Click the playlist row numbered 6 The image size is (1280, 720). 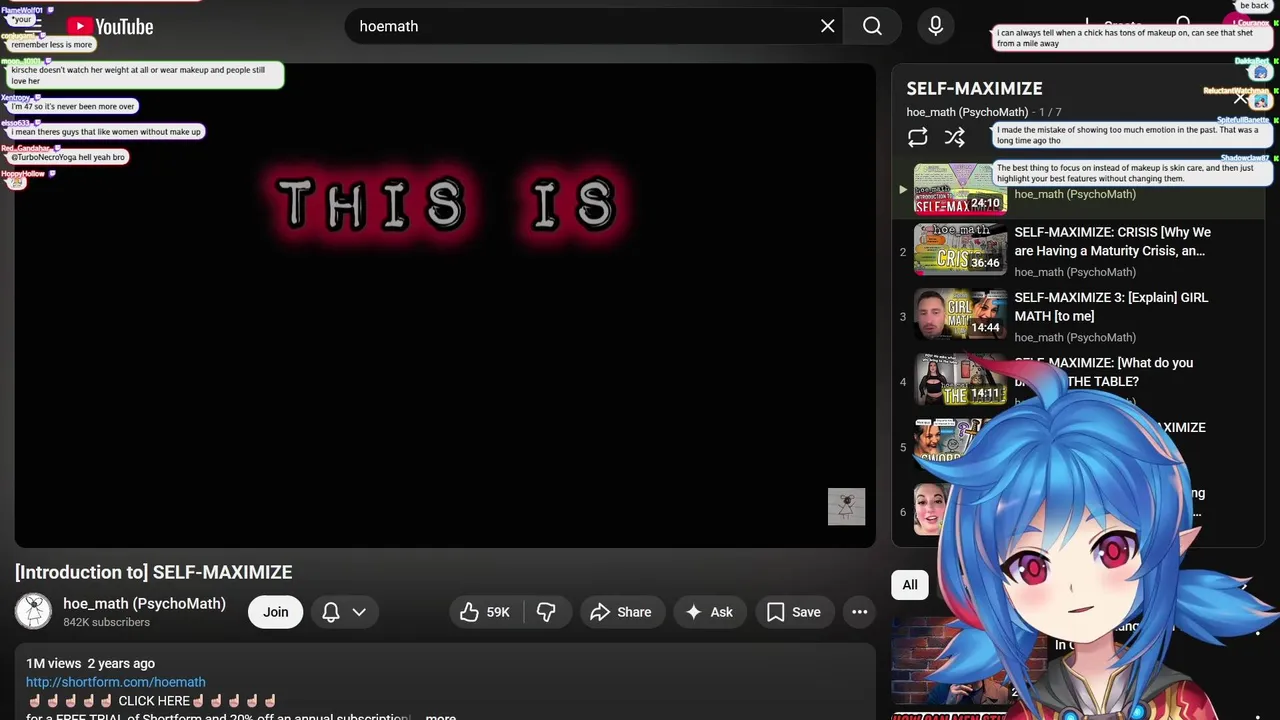(1078, 510)
